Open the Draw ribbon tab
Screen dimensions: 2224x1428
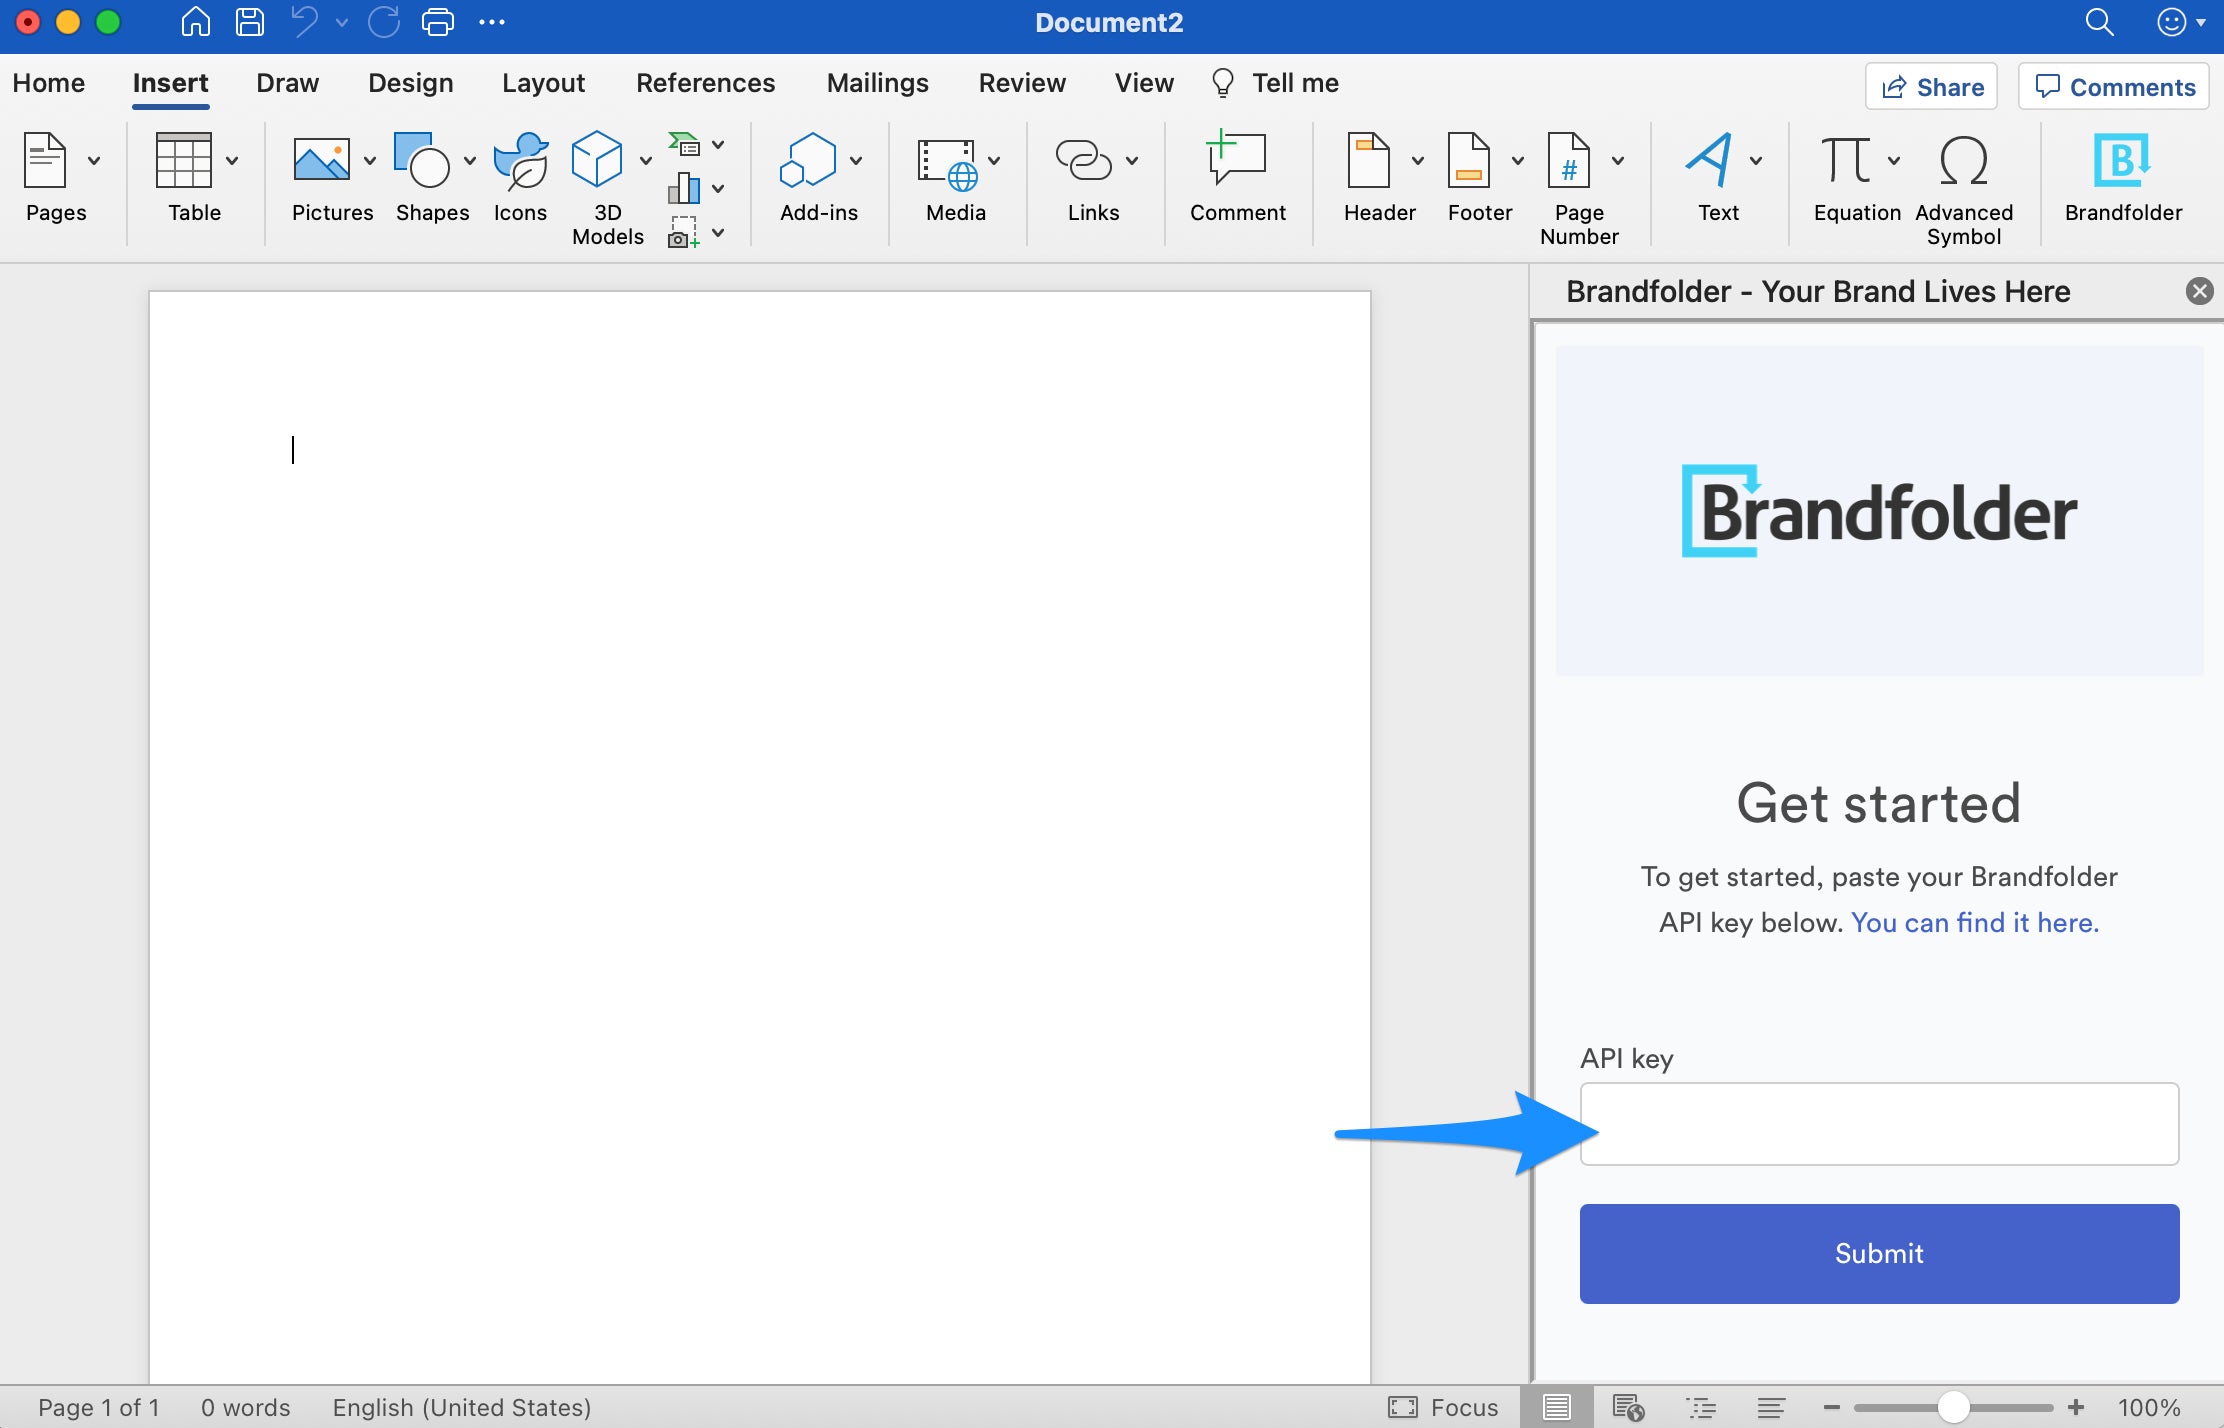click(288, 83)
